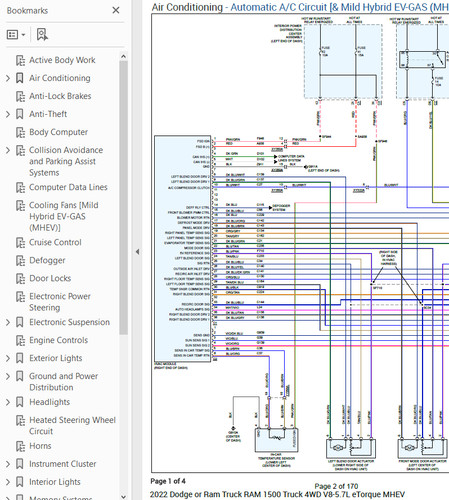Click the Exterior Lights ribbon bookmark icon

20,358
